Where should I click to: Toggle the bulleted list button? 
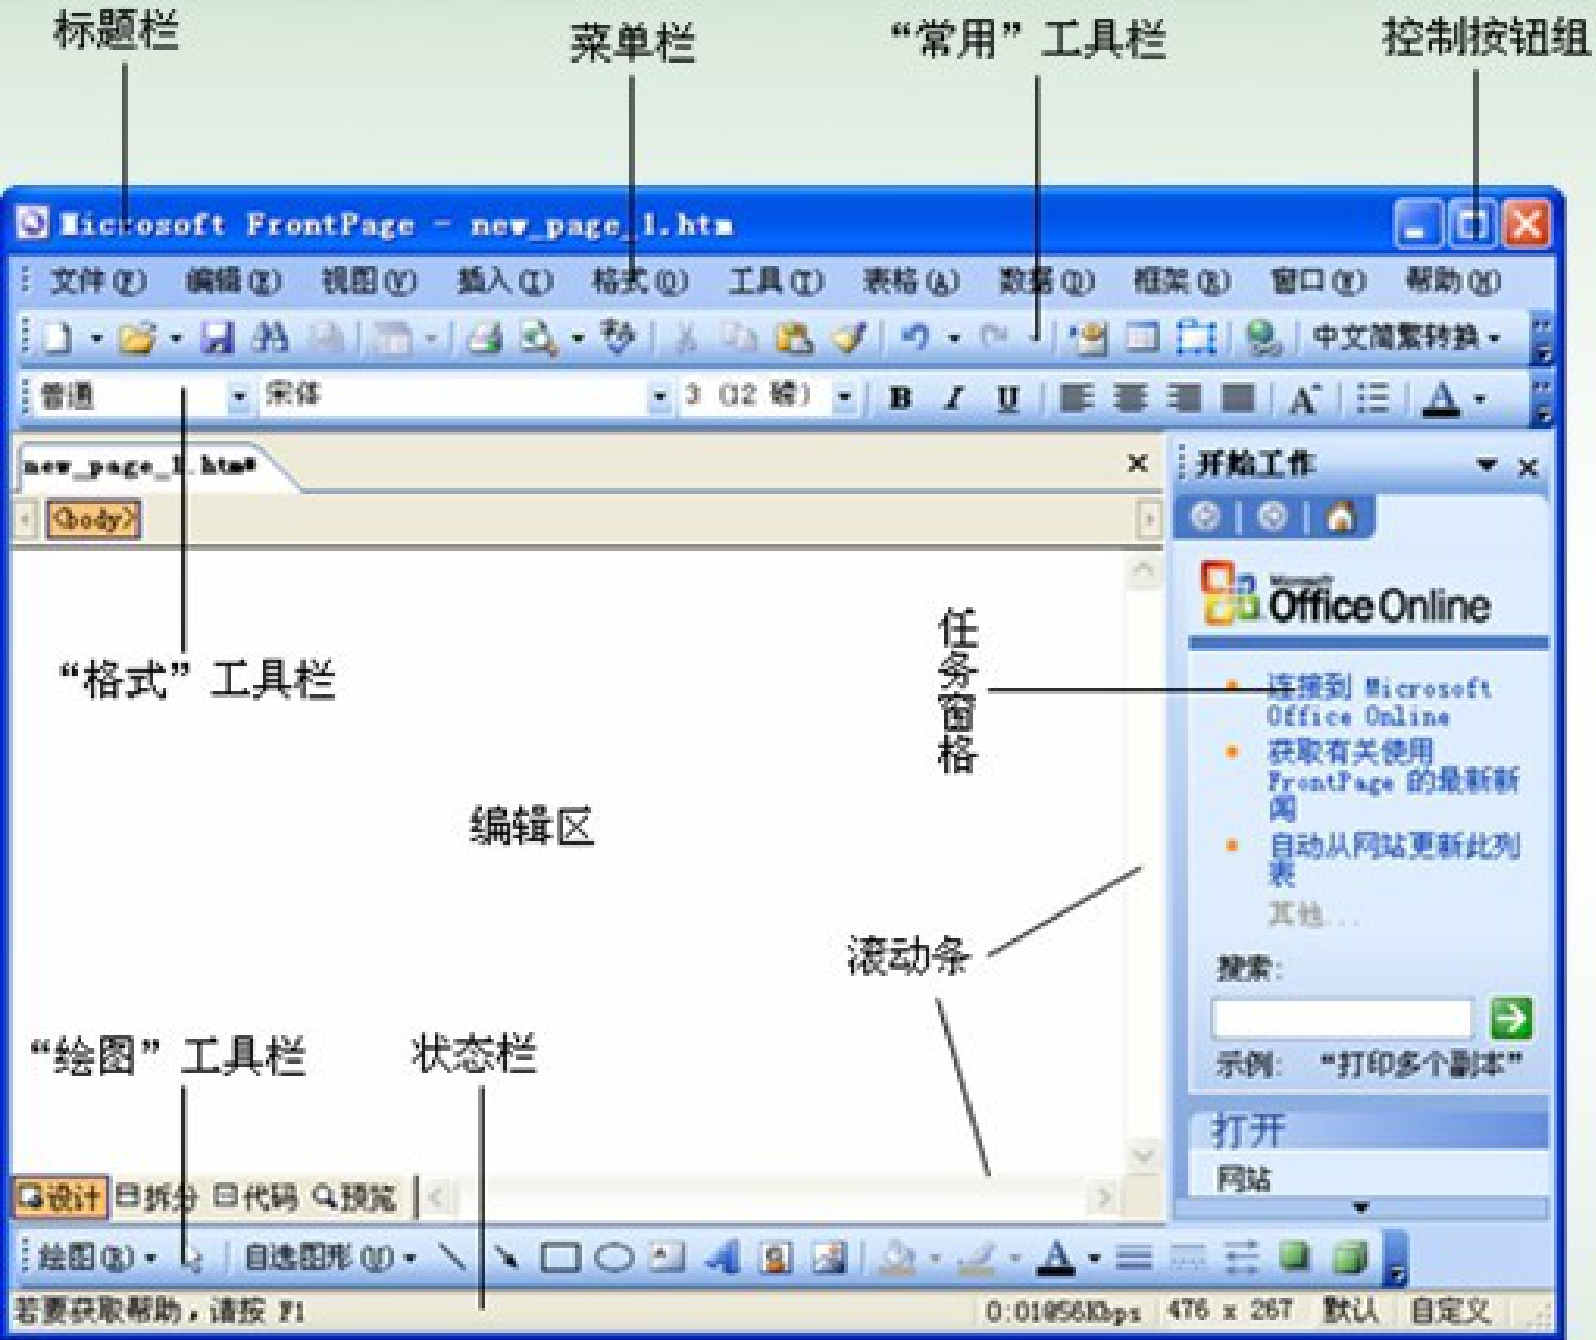pyautogui.click(x=1373, y=398)
